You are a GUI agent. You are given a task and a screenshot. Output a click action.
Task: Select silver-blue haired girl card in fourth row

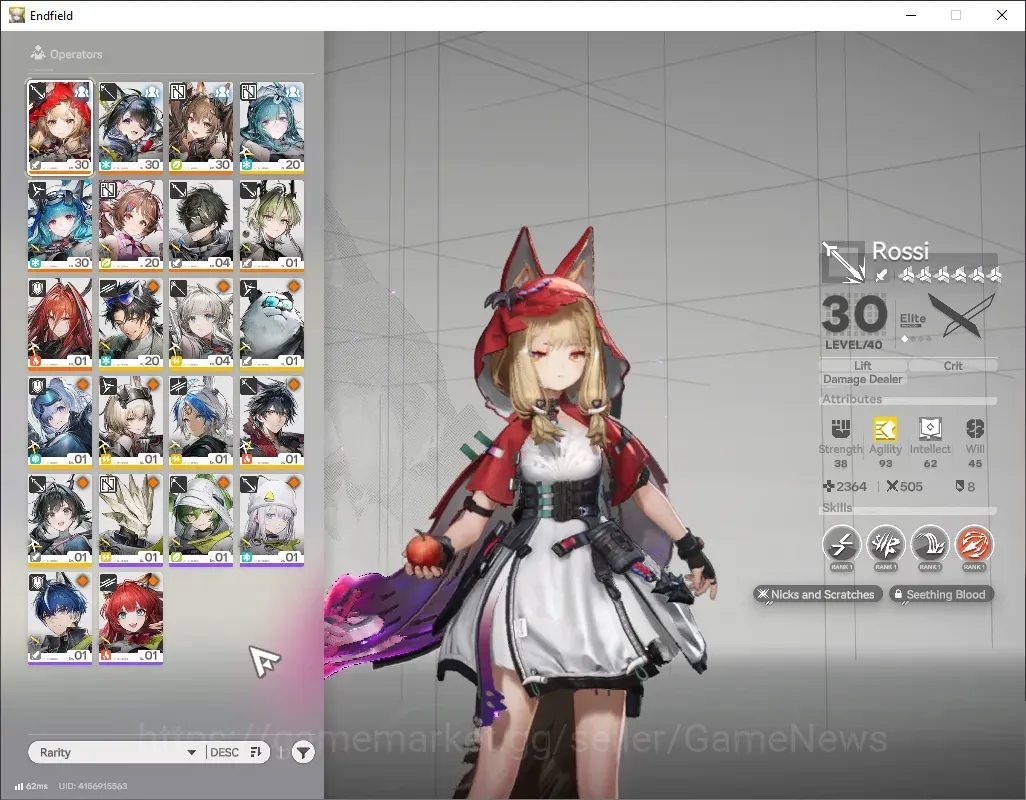click(60, 422)
